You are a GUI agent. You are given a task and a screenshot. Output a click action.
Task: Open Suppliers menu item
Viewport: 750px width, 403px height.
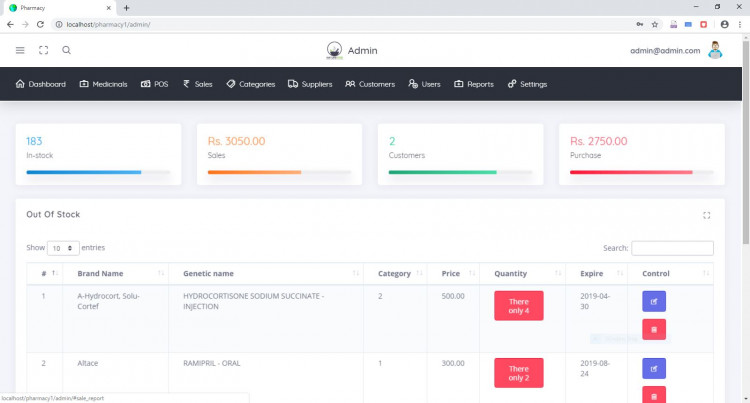(x=310, y=84)
